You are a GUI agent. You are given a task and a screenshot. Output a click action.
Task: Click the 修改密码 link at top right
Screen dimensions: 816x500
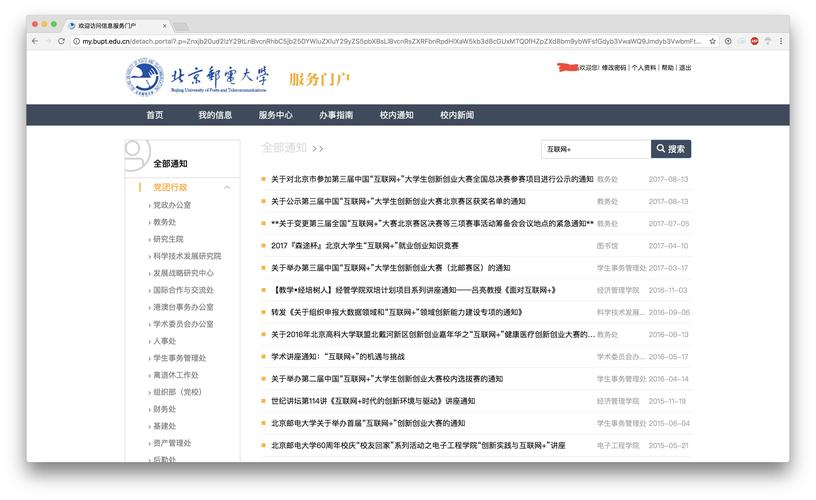click(x=614, y=68)
